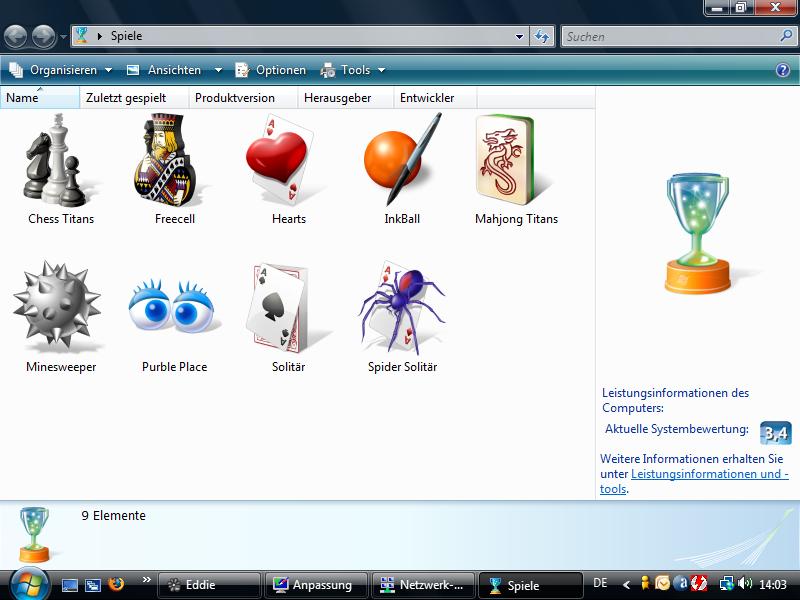Click the blue help question mark button
The height and width of the screenshot is (600, 800).
coord(783,70)
